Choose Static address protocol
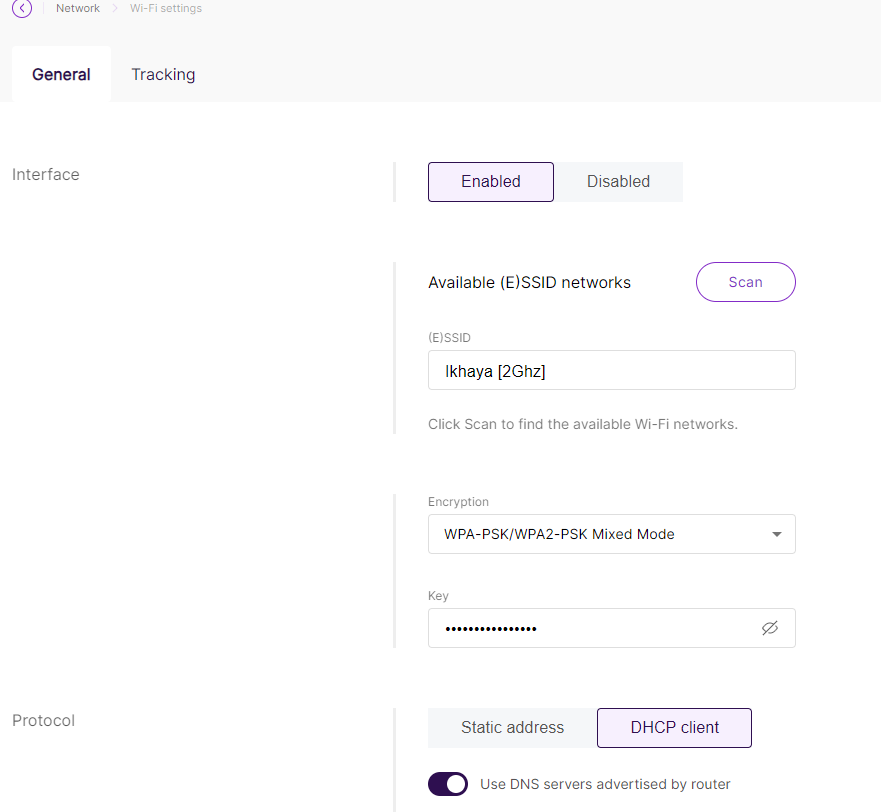 coord(512,728)
